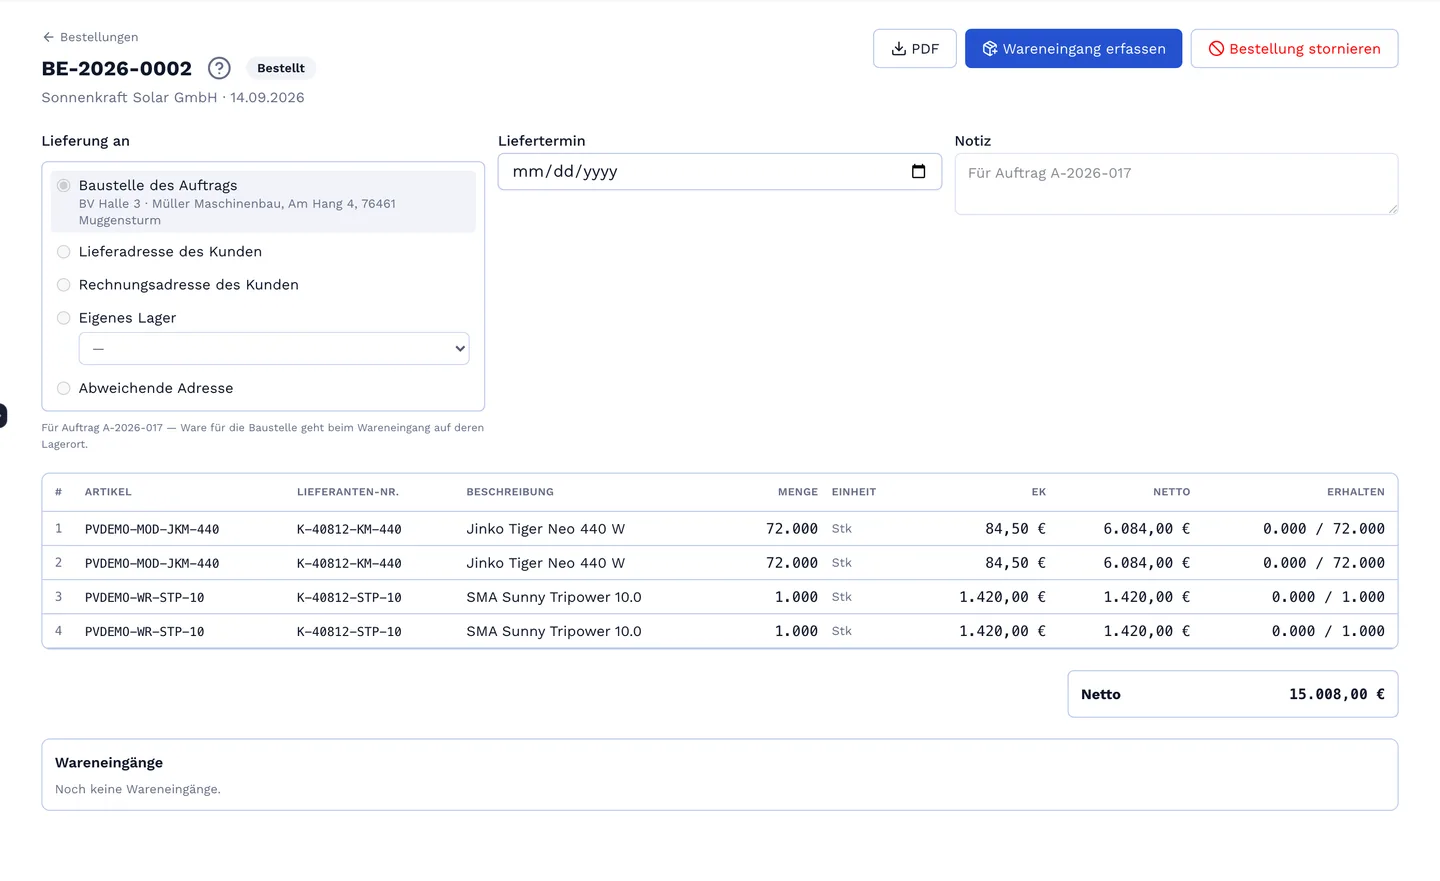Click the 6.084,00 € net value in row 1

(1147, 529)
